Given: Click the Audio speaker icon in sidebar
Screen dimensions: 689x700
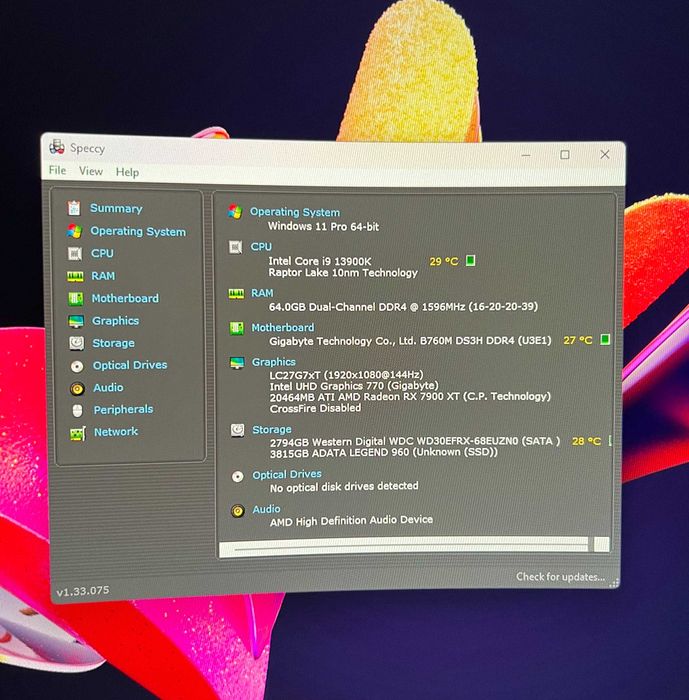Looking at the screenshot, I should [77, 388].
